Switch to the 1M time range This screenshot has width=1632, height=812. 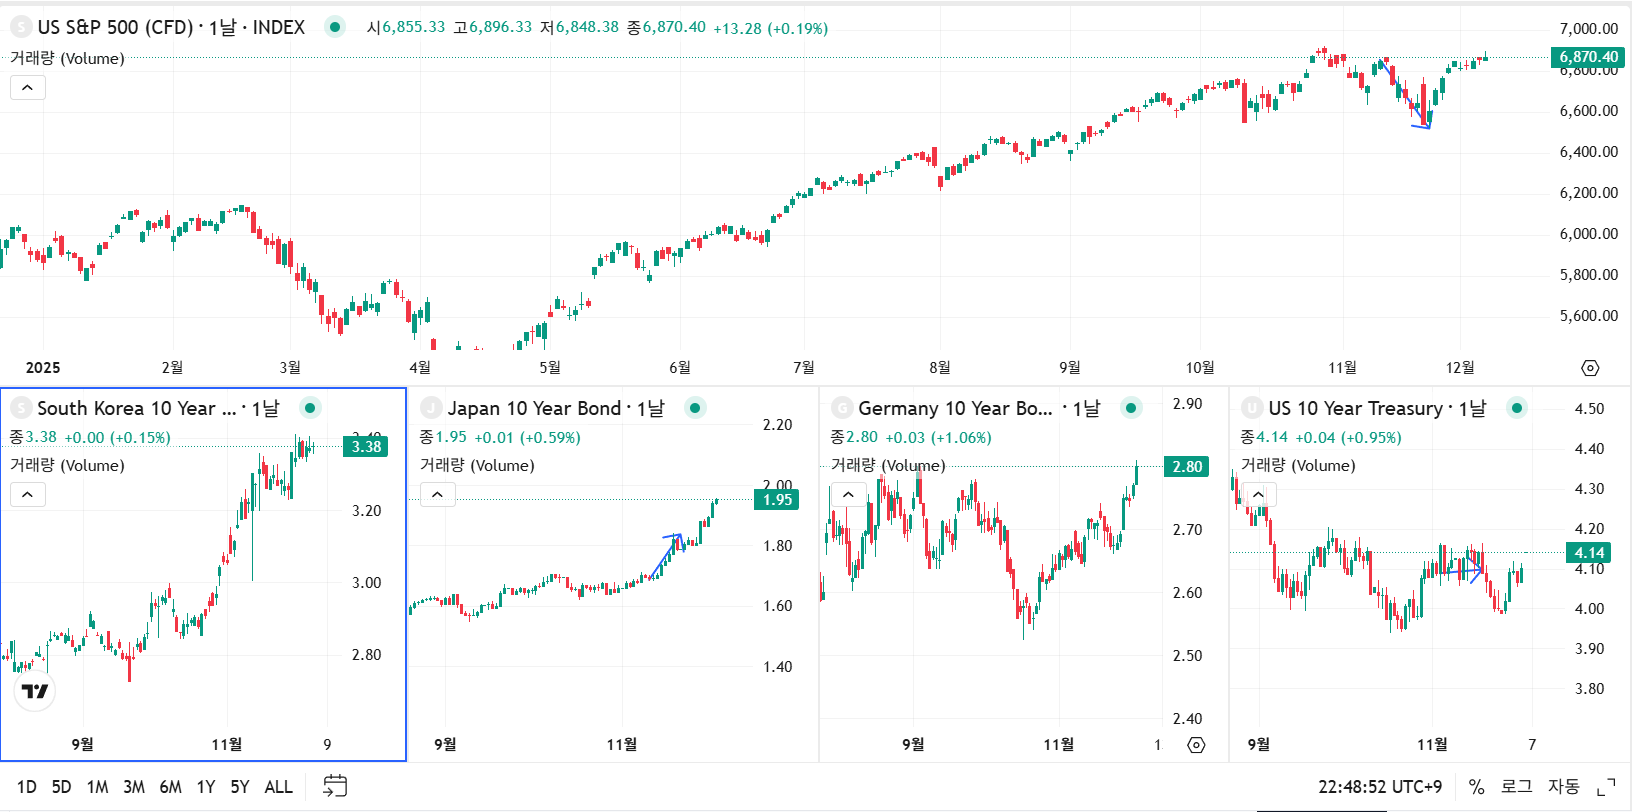[97, 787]
